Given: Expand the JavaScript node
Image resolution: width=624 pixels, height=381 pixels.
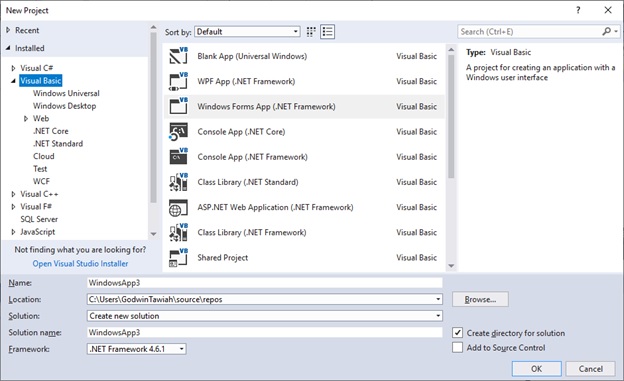Looking at the screenshot, I should (x=13, y=232).
